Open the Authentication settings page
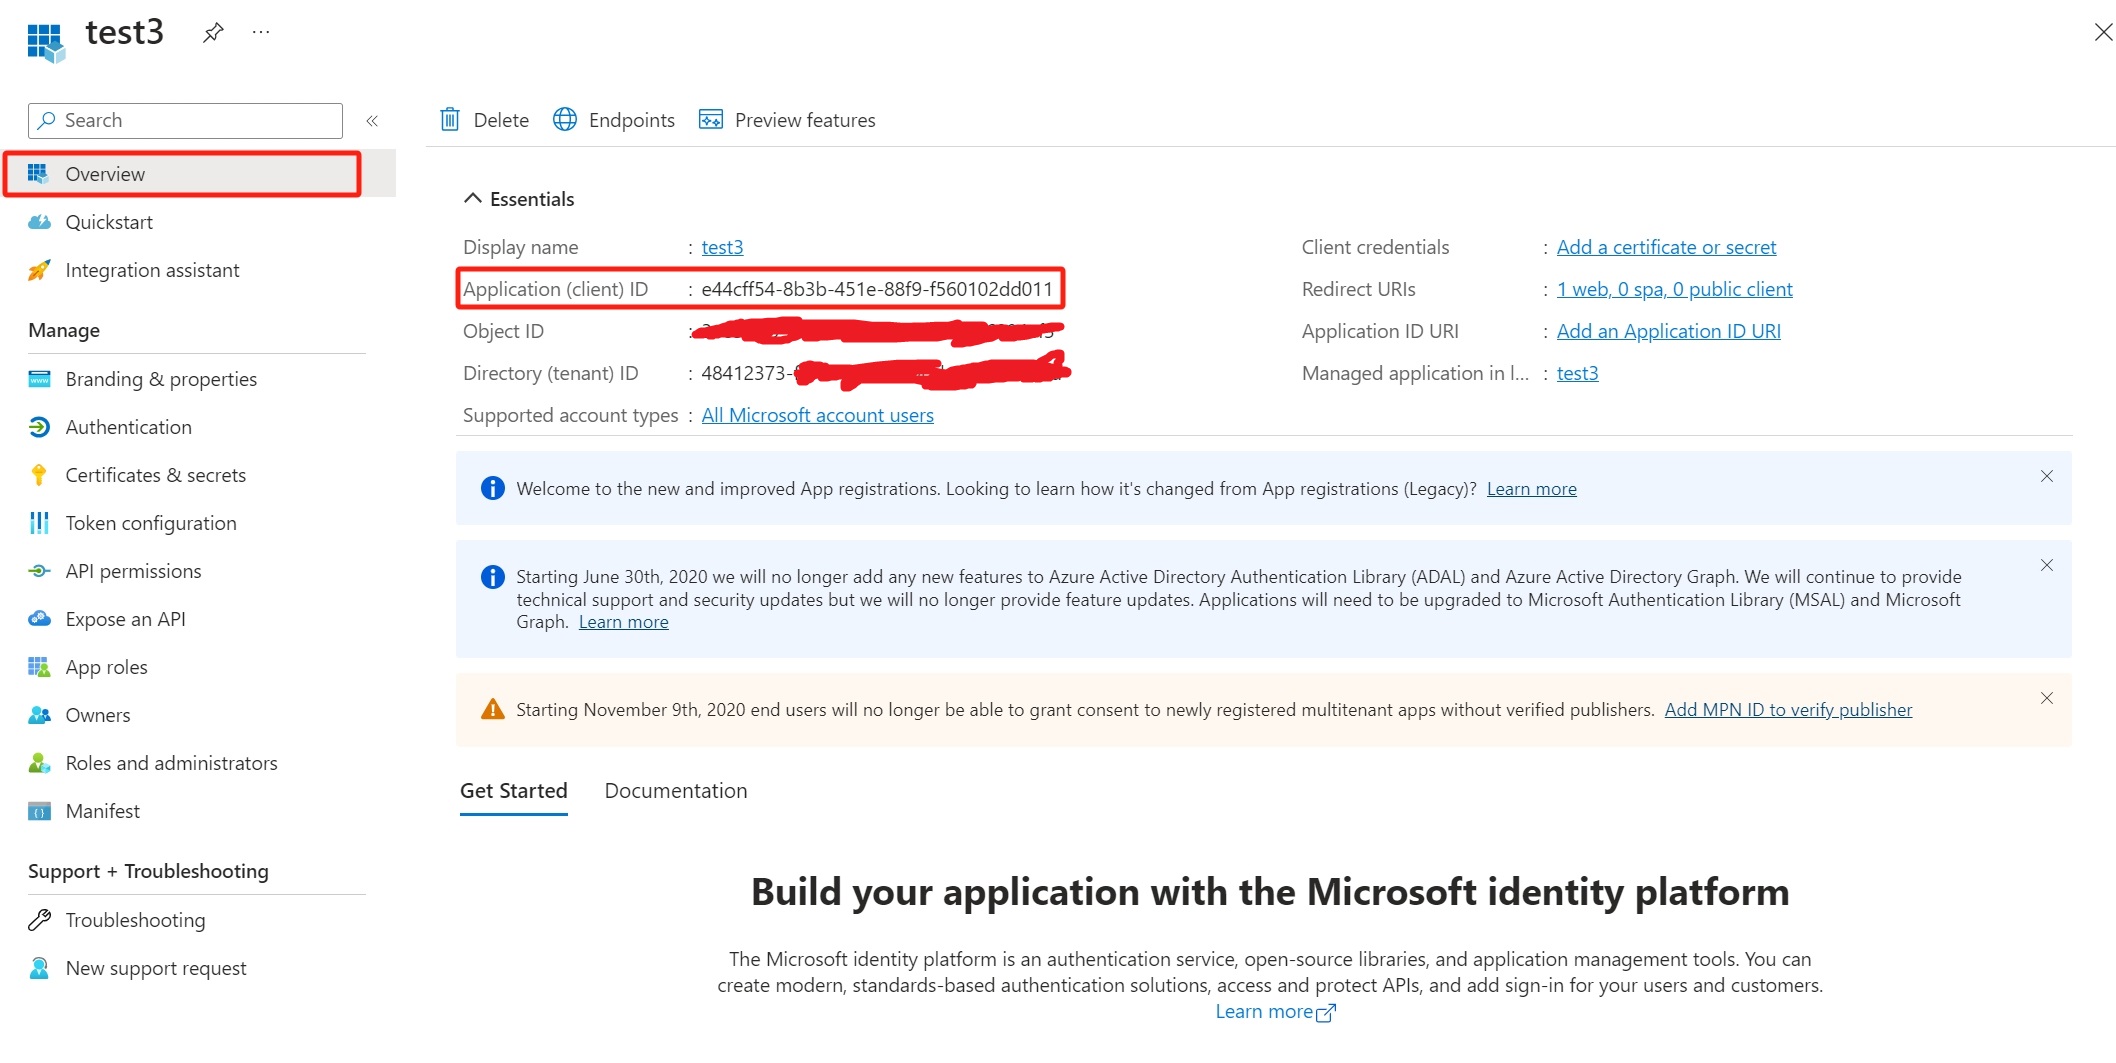 (x=128, y=427)
